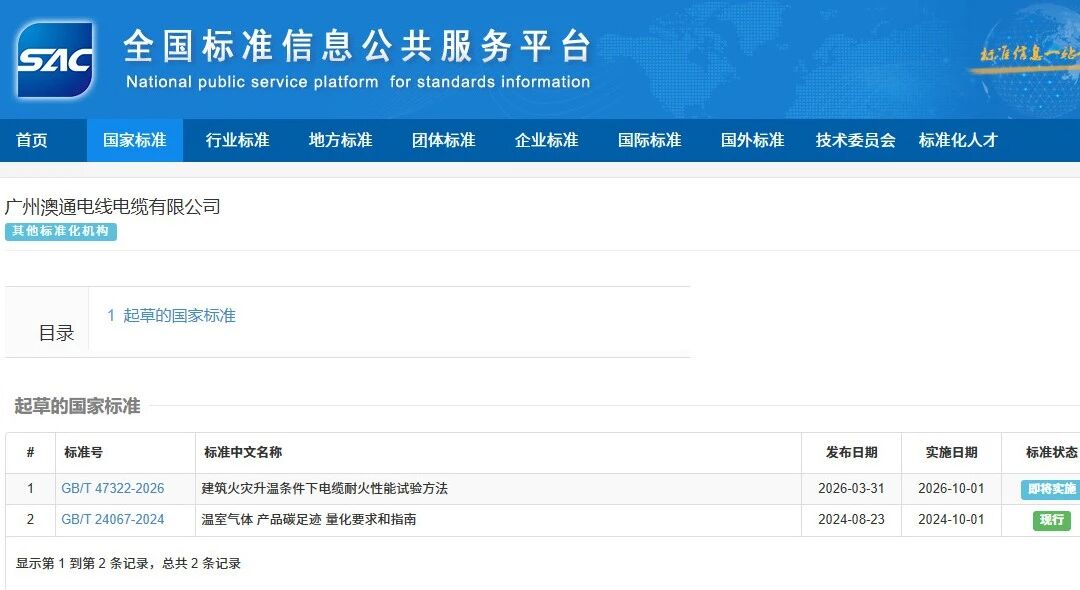Open 地方标准 navigation item

[x=341, y=141]
